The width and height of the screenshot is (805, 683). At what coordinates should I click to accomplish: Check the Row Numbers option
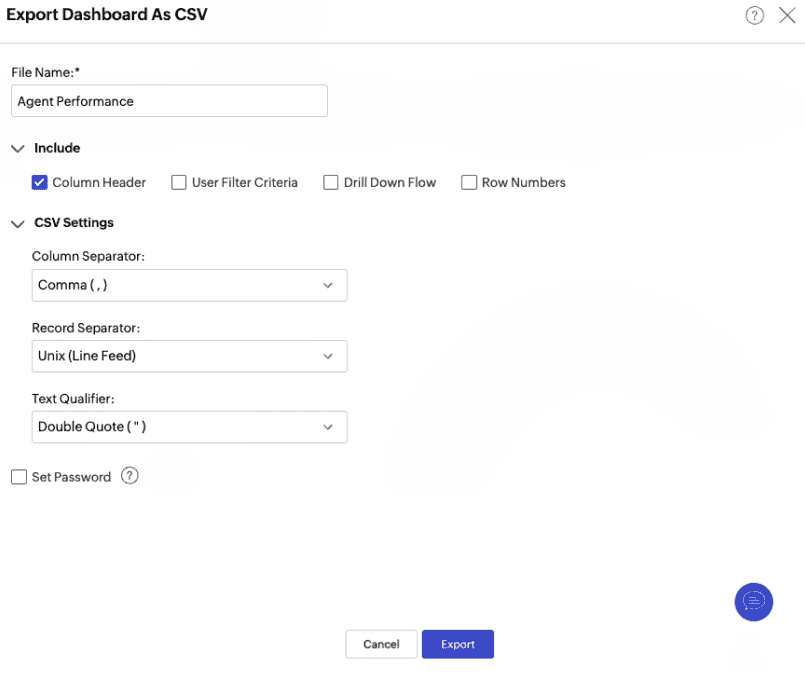469,183
